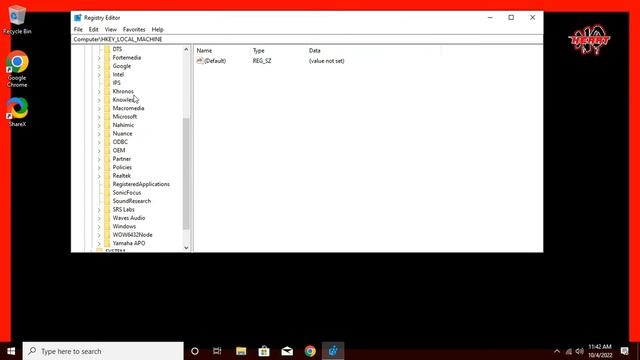Image resolution: width=640 pixels, height=360 pixels.
Task: Select the Khronos key folder icon
Action: tap(107, 91)
